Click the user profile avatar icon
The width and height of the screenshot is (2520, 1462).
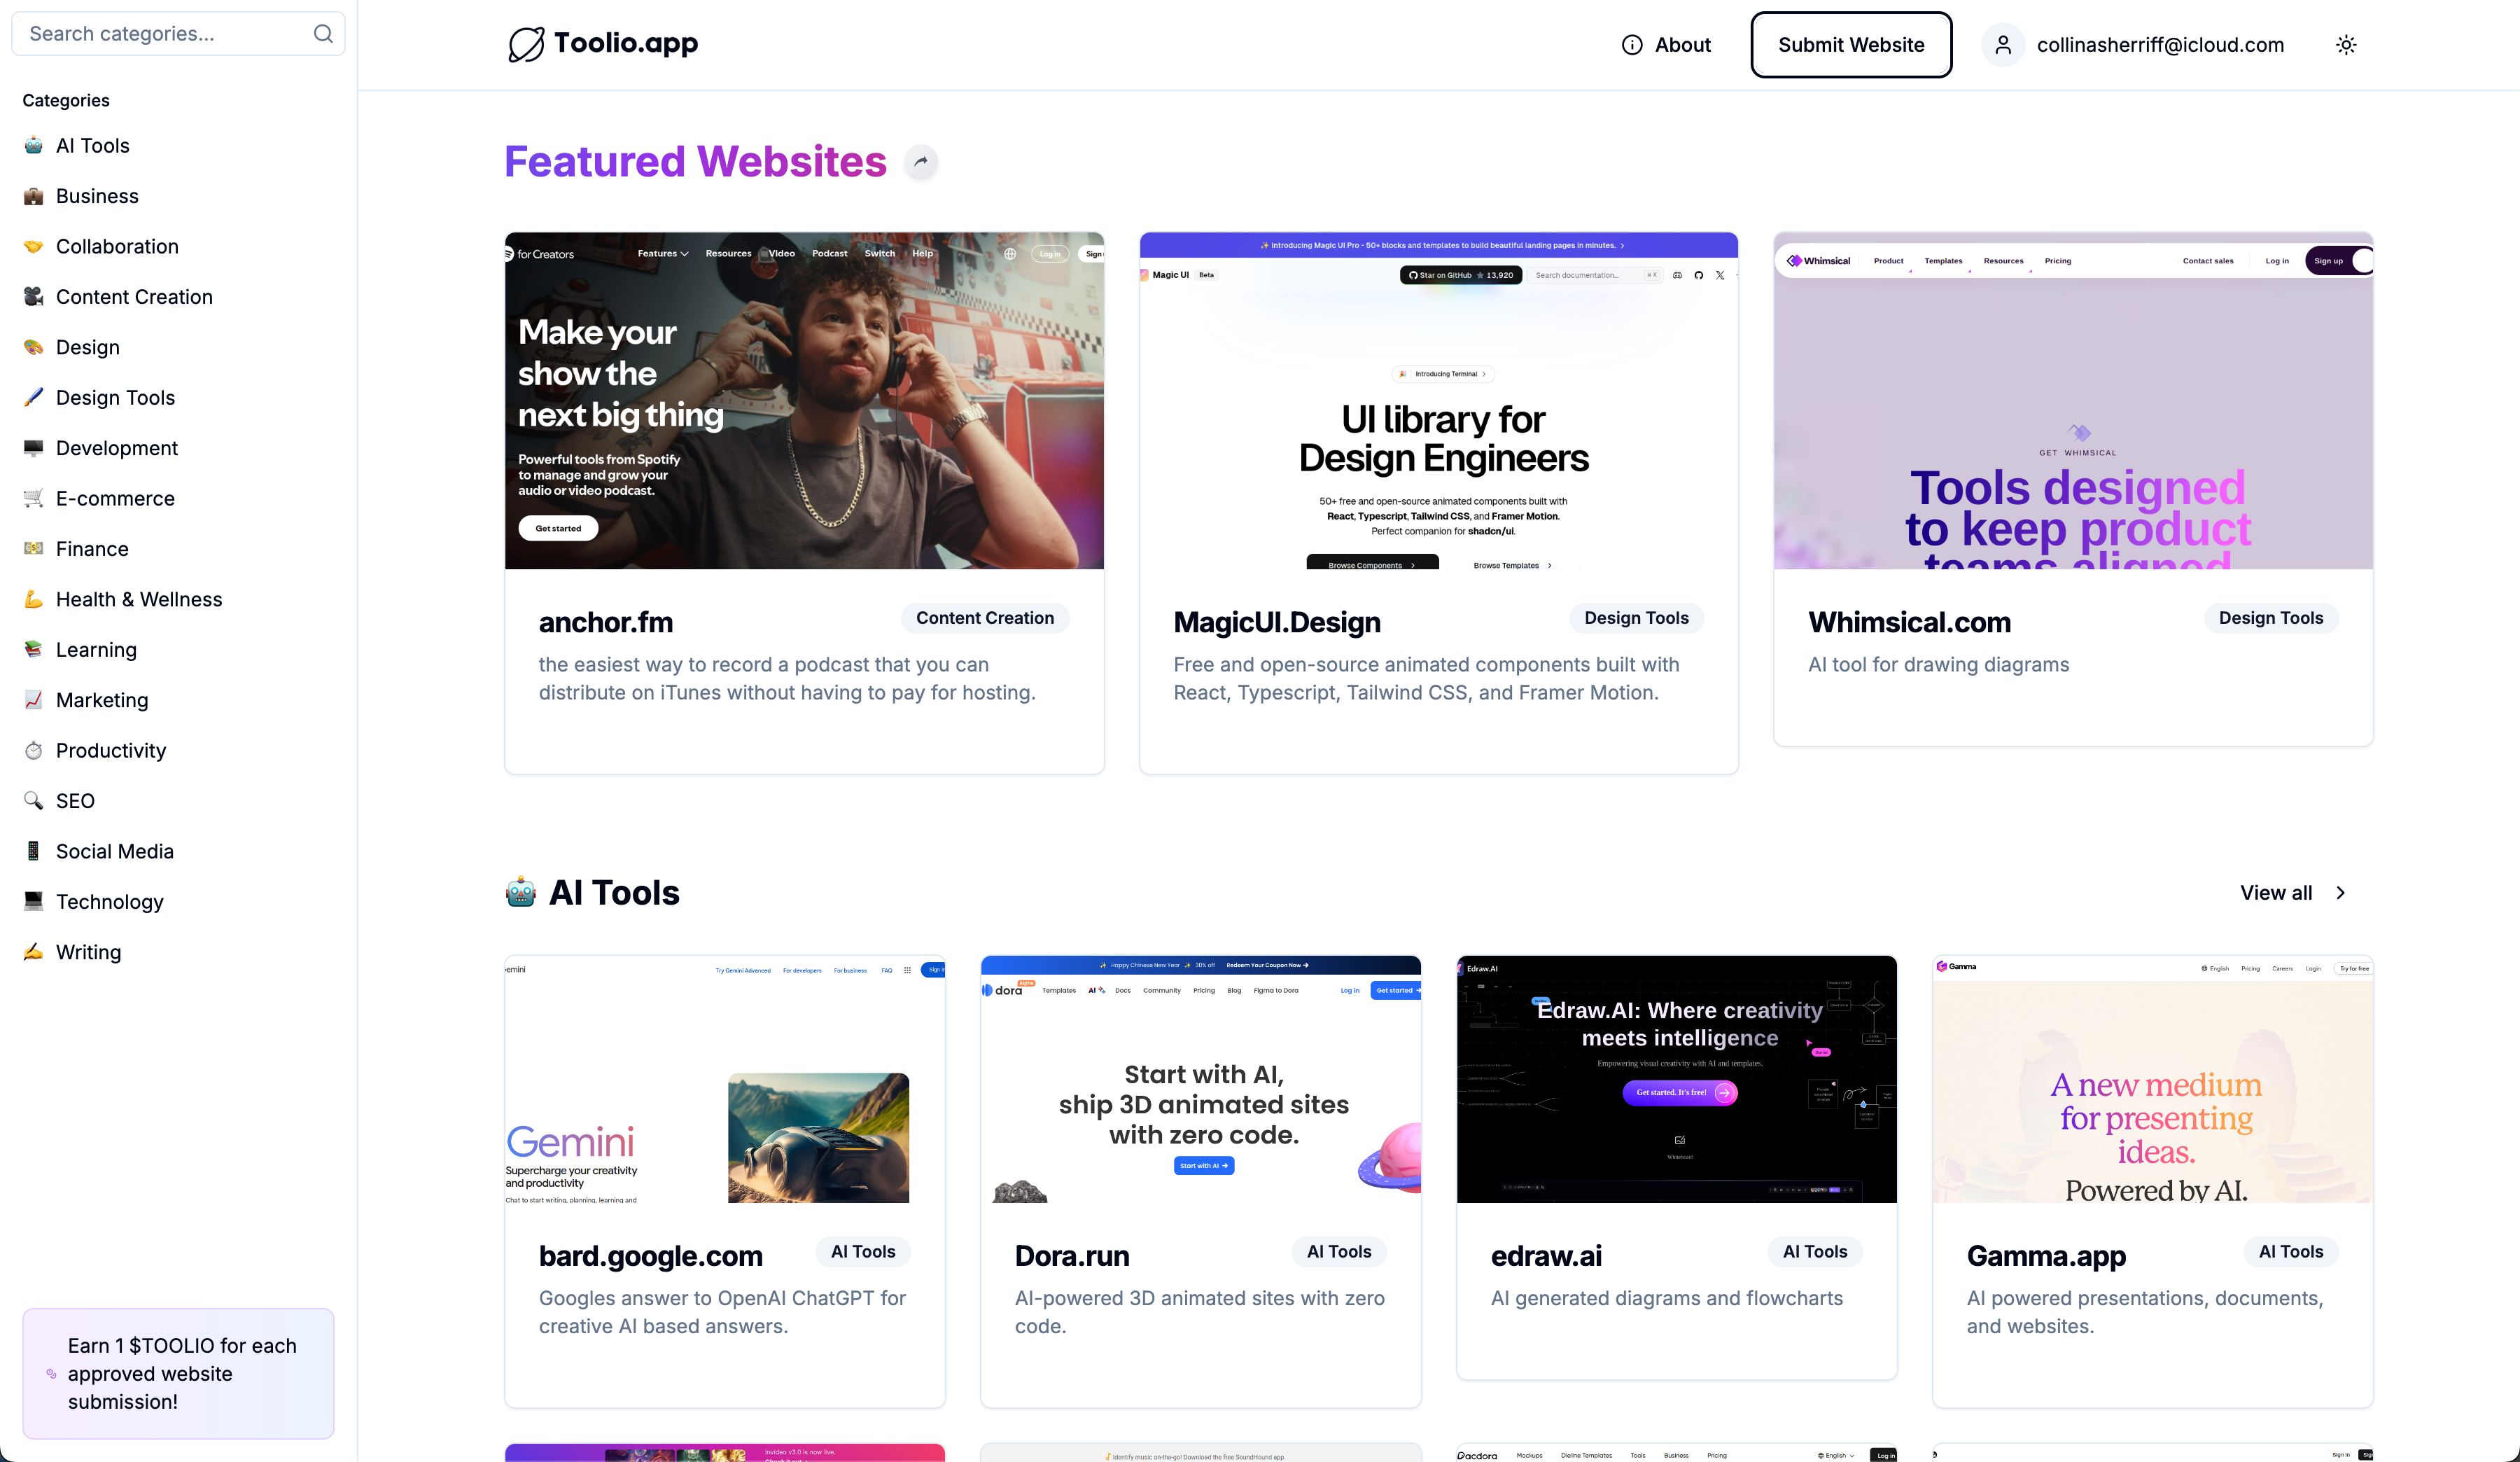point(2003,45)
